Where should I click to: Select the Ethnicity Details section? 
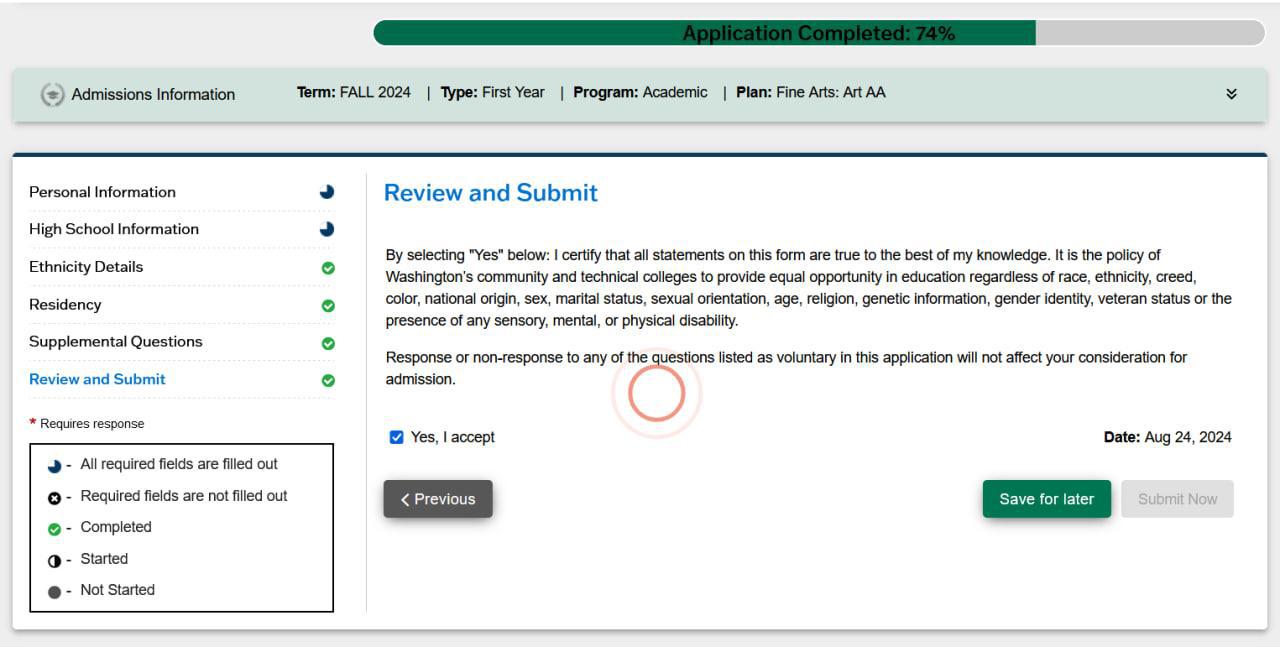(86, 267)
